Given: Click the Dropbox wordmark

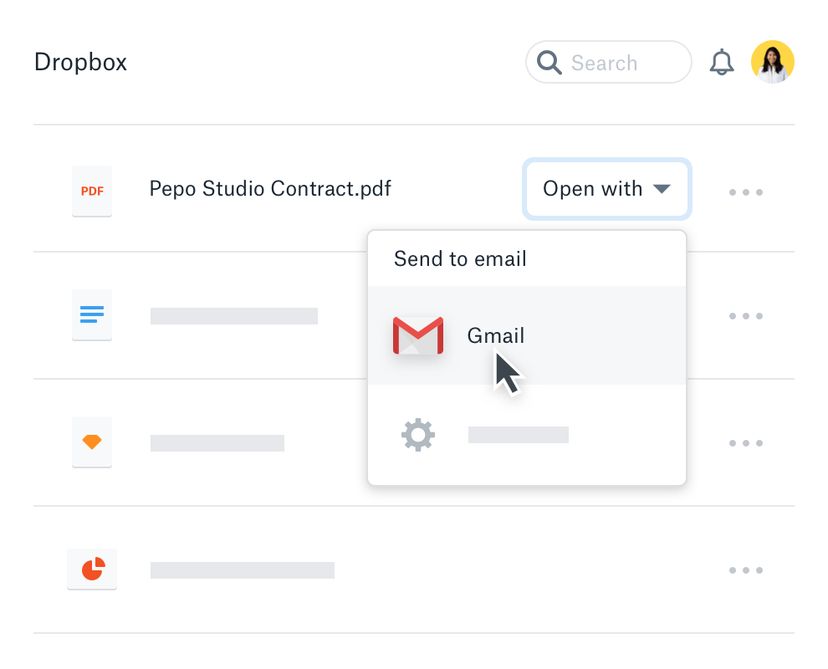Looking at the screenshot, I should 80,61.
